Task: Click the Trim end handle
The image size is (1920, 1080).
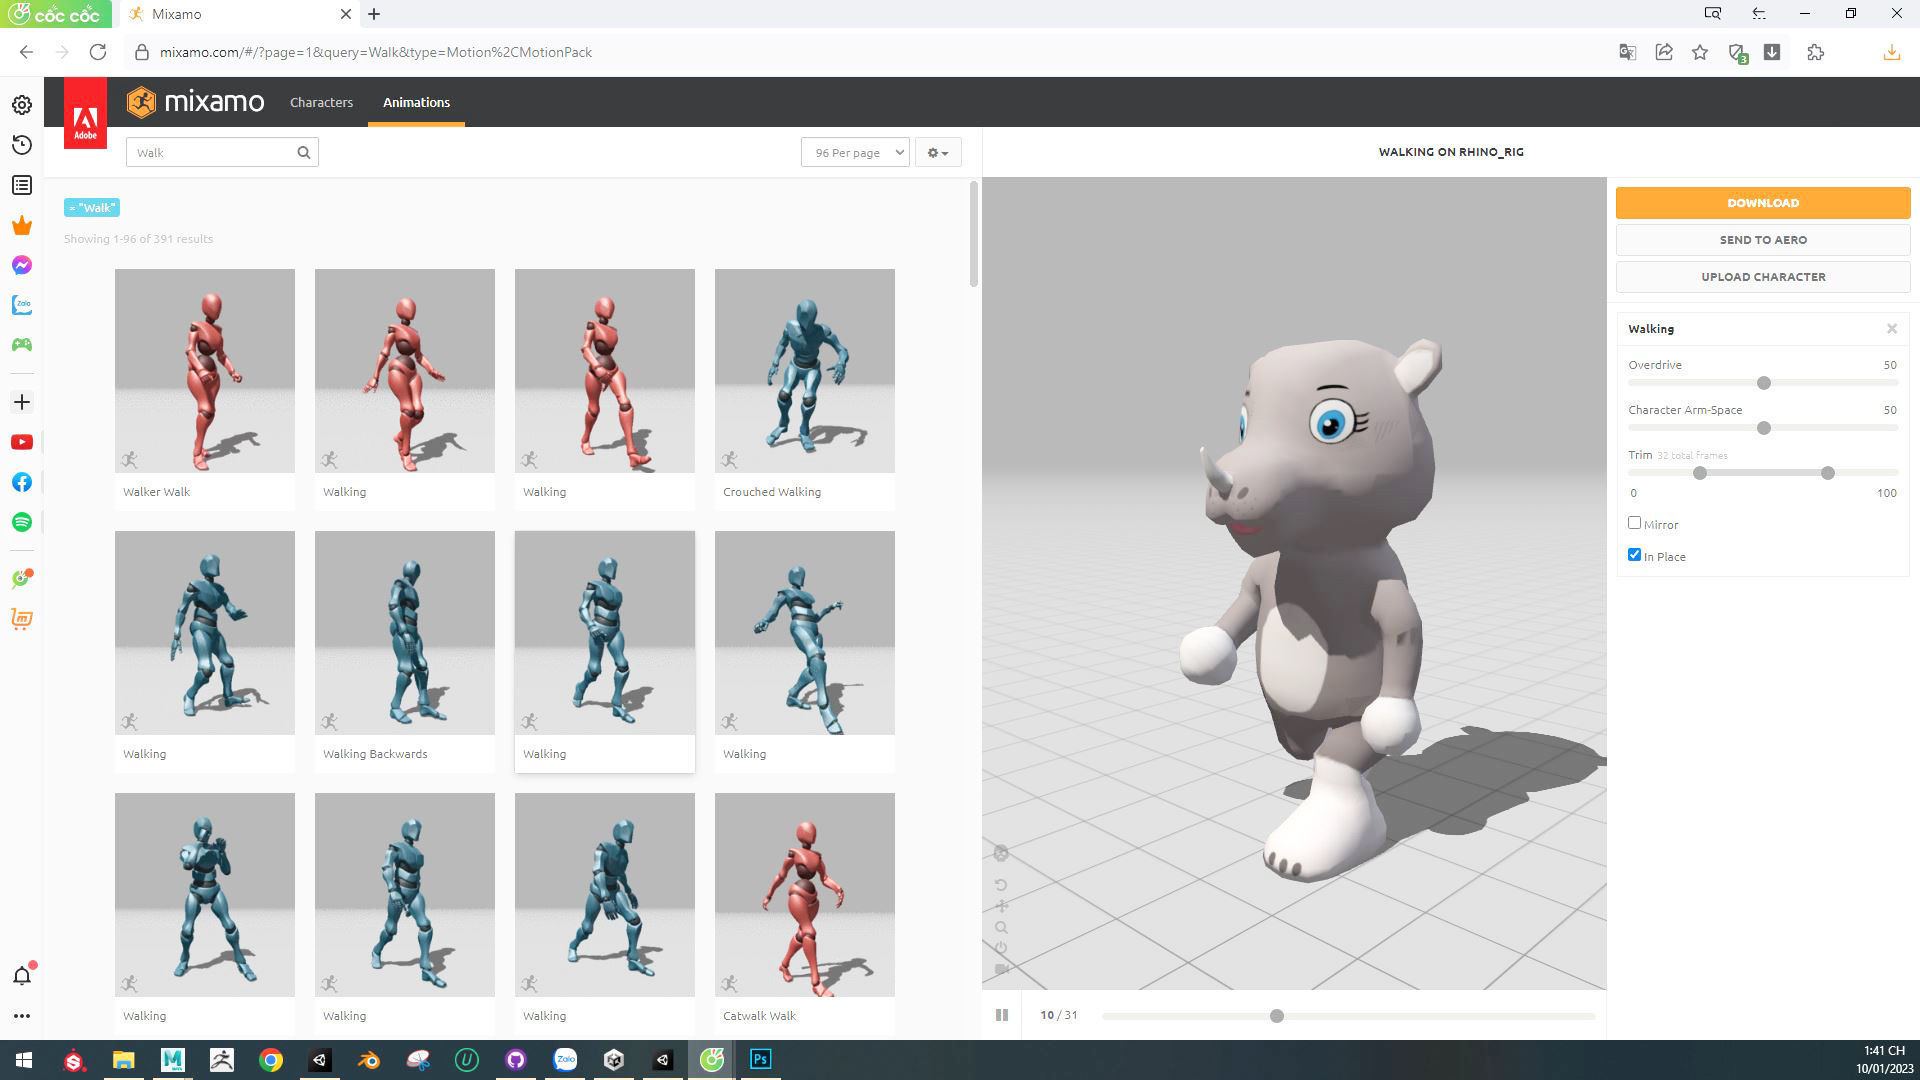Action: pyautogui.click(x=1828, y=473)
